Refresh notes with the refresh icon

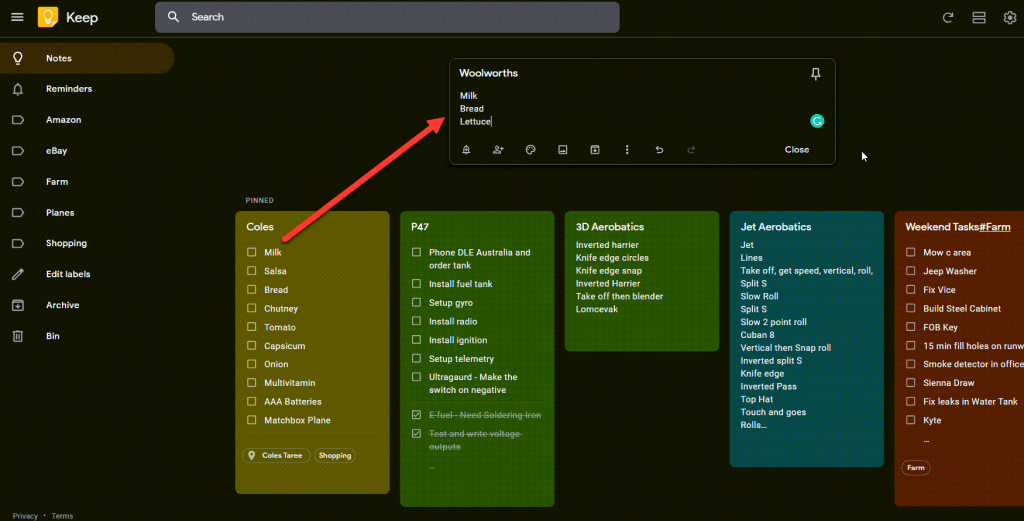point(948,18)
